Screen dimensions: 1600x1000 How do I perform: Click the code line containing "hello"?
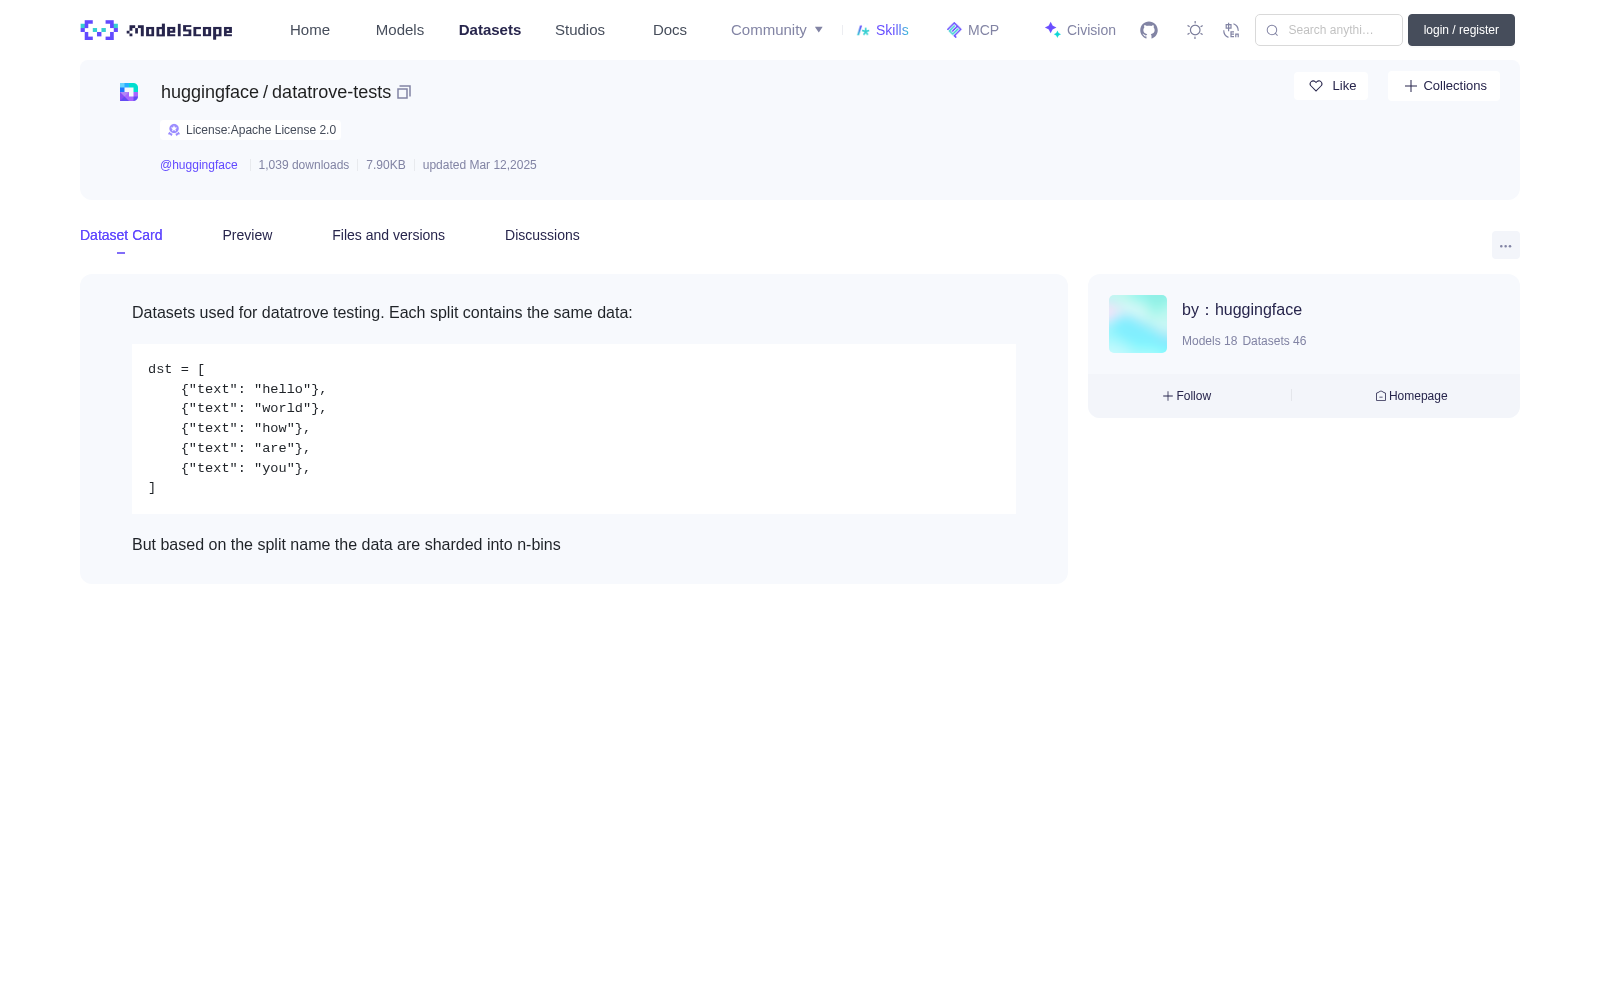[254, 389]
